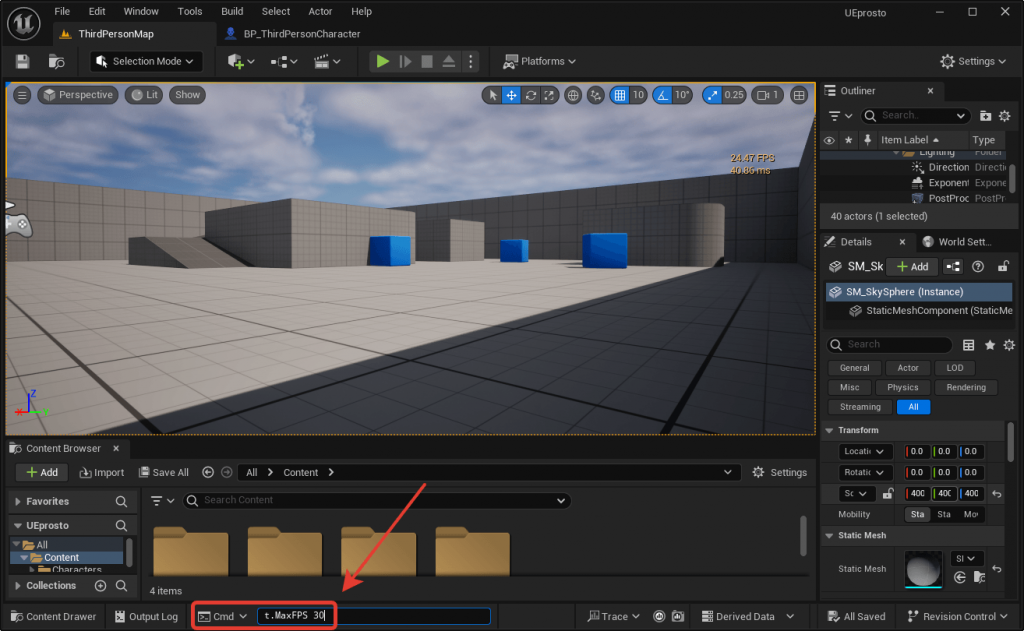Open the Cmd console type dropdown
Image resolution: width=1024 pixels, height=631 pixels.
(222, 616)
